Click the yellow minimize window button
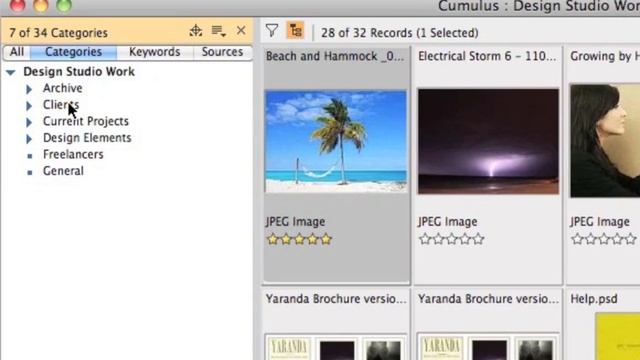 coord(40,5)
